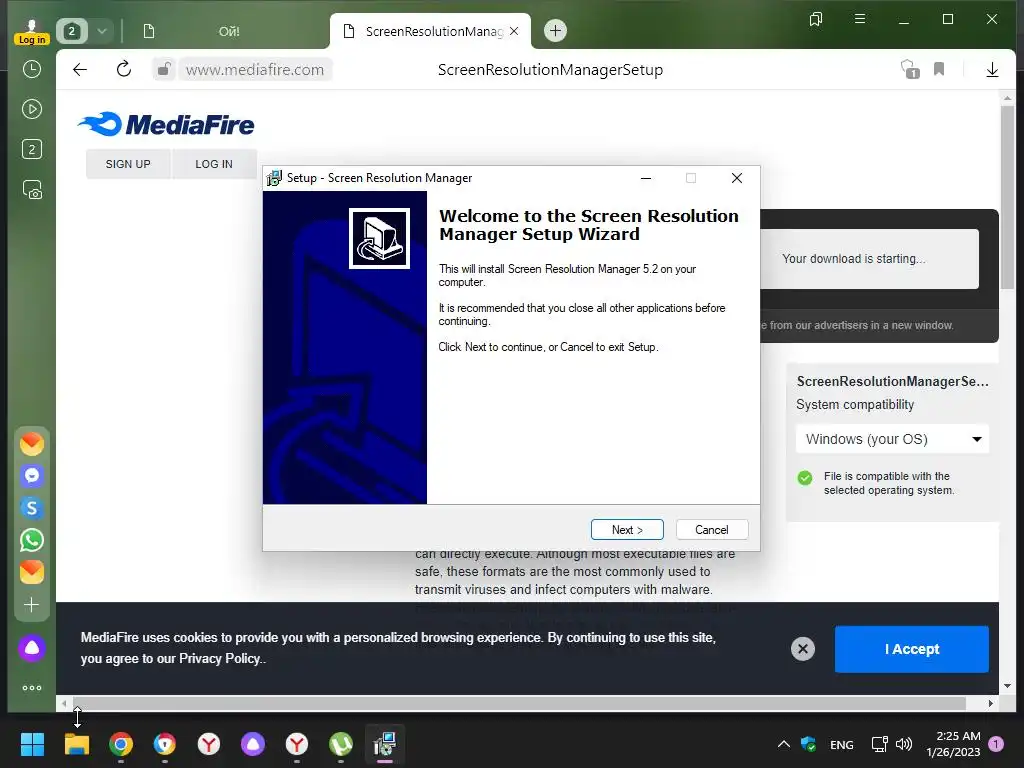Screen dimensions: 1024x768
Task: Open File Explorer from the taskbar
Action: (x=76, y=744)
